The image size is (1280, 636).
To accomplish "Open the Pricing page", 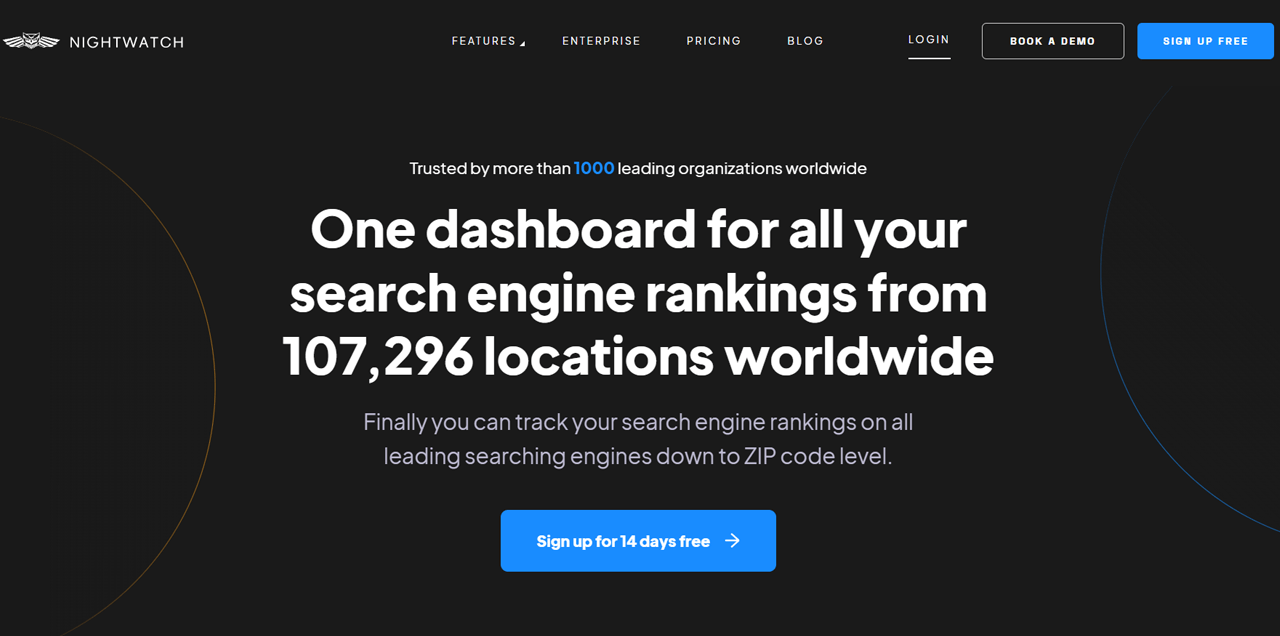I will (713, 41).
